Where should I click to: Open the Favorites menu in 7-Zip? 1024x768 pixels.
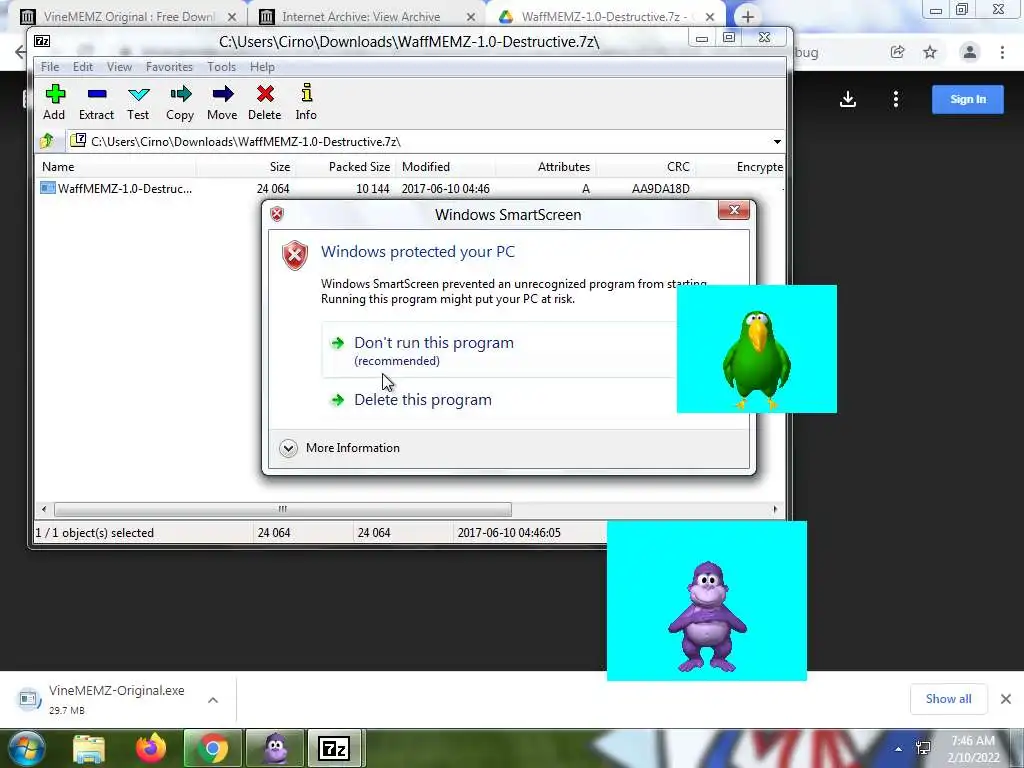coord(169,67)
